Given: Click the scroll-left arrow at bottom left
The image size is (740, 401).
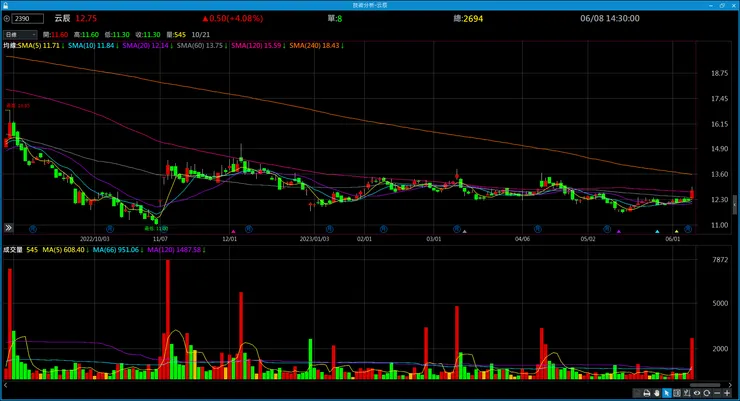Looking at the screenshot, I should tap(6, 385).
